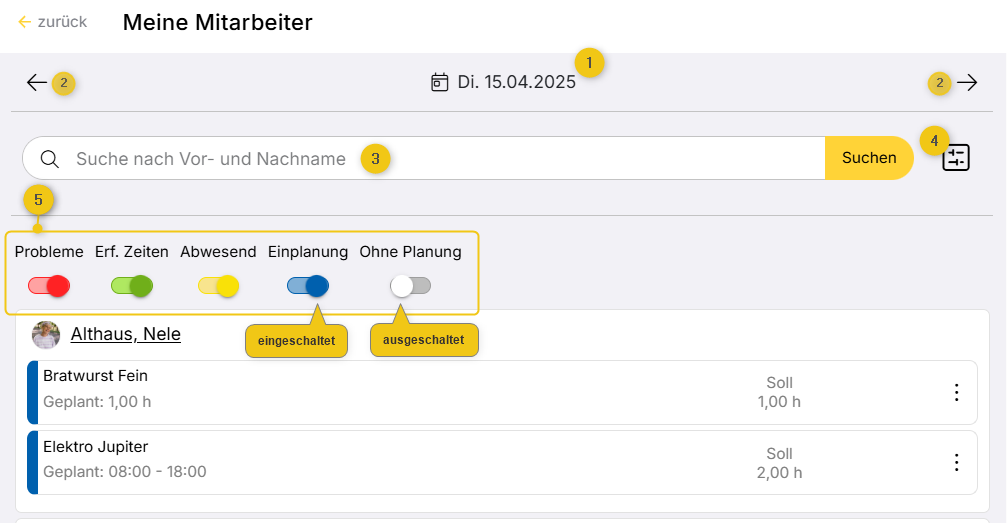Screen dimensions: 1007x523
Task: Open the filter settings icon
Action: click(956, 157)
